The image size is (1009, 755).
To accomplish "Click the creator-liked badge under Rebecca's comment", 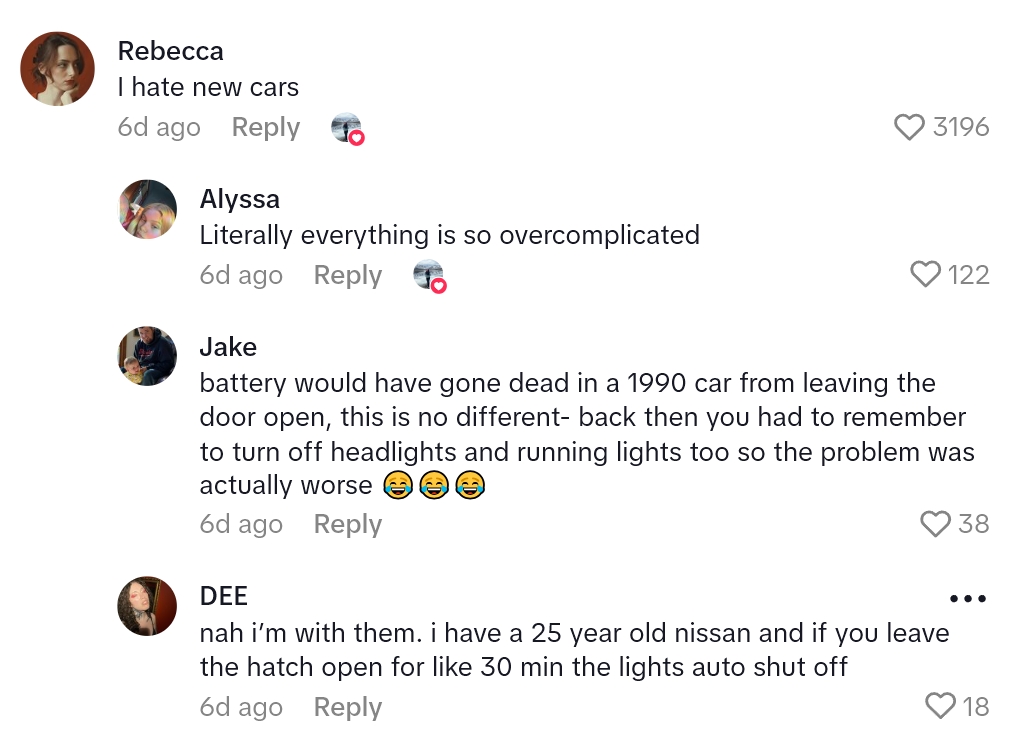I will point(348,128).
